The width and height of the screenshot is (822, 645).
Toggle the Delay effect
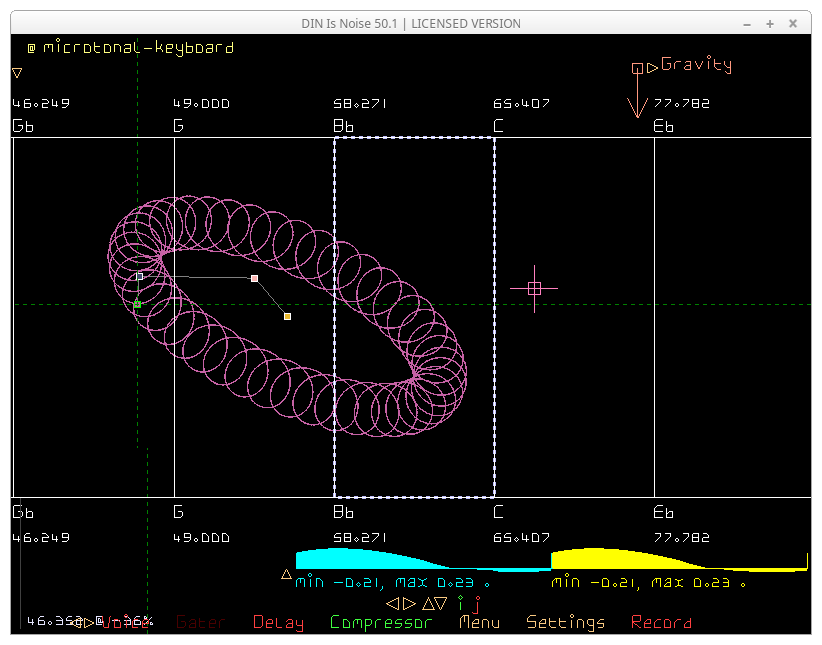pos(278,622)
